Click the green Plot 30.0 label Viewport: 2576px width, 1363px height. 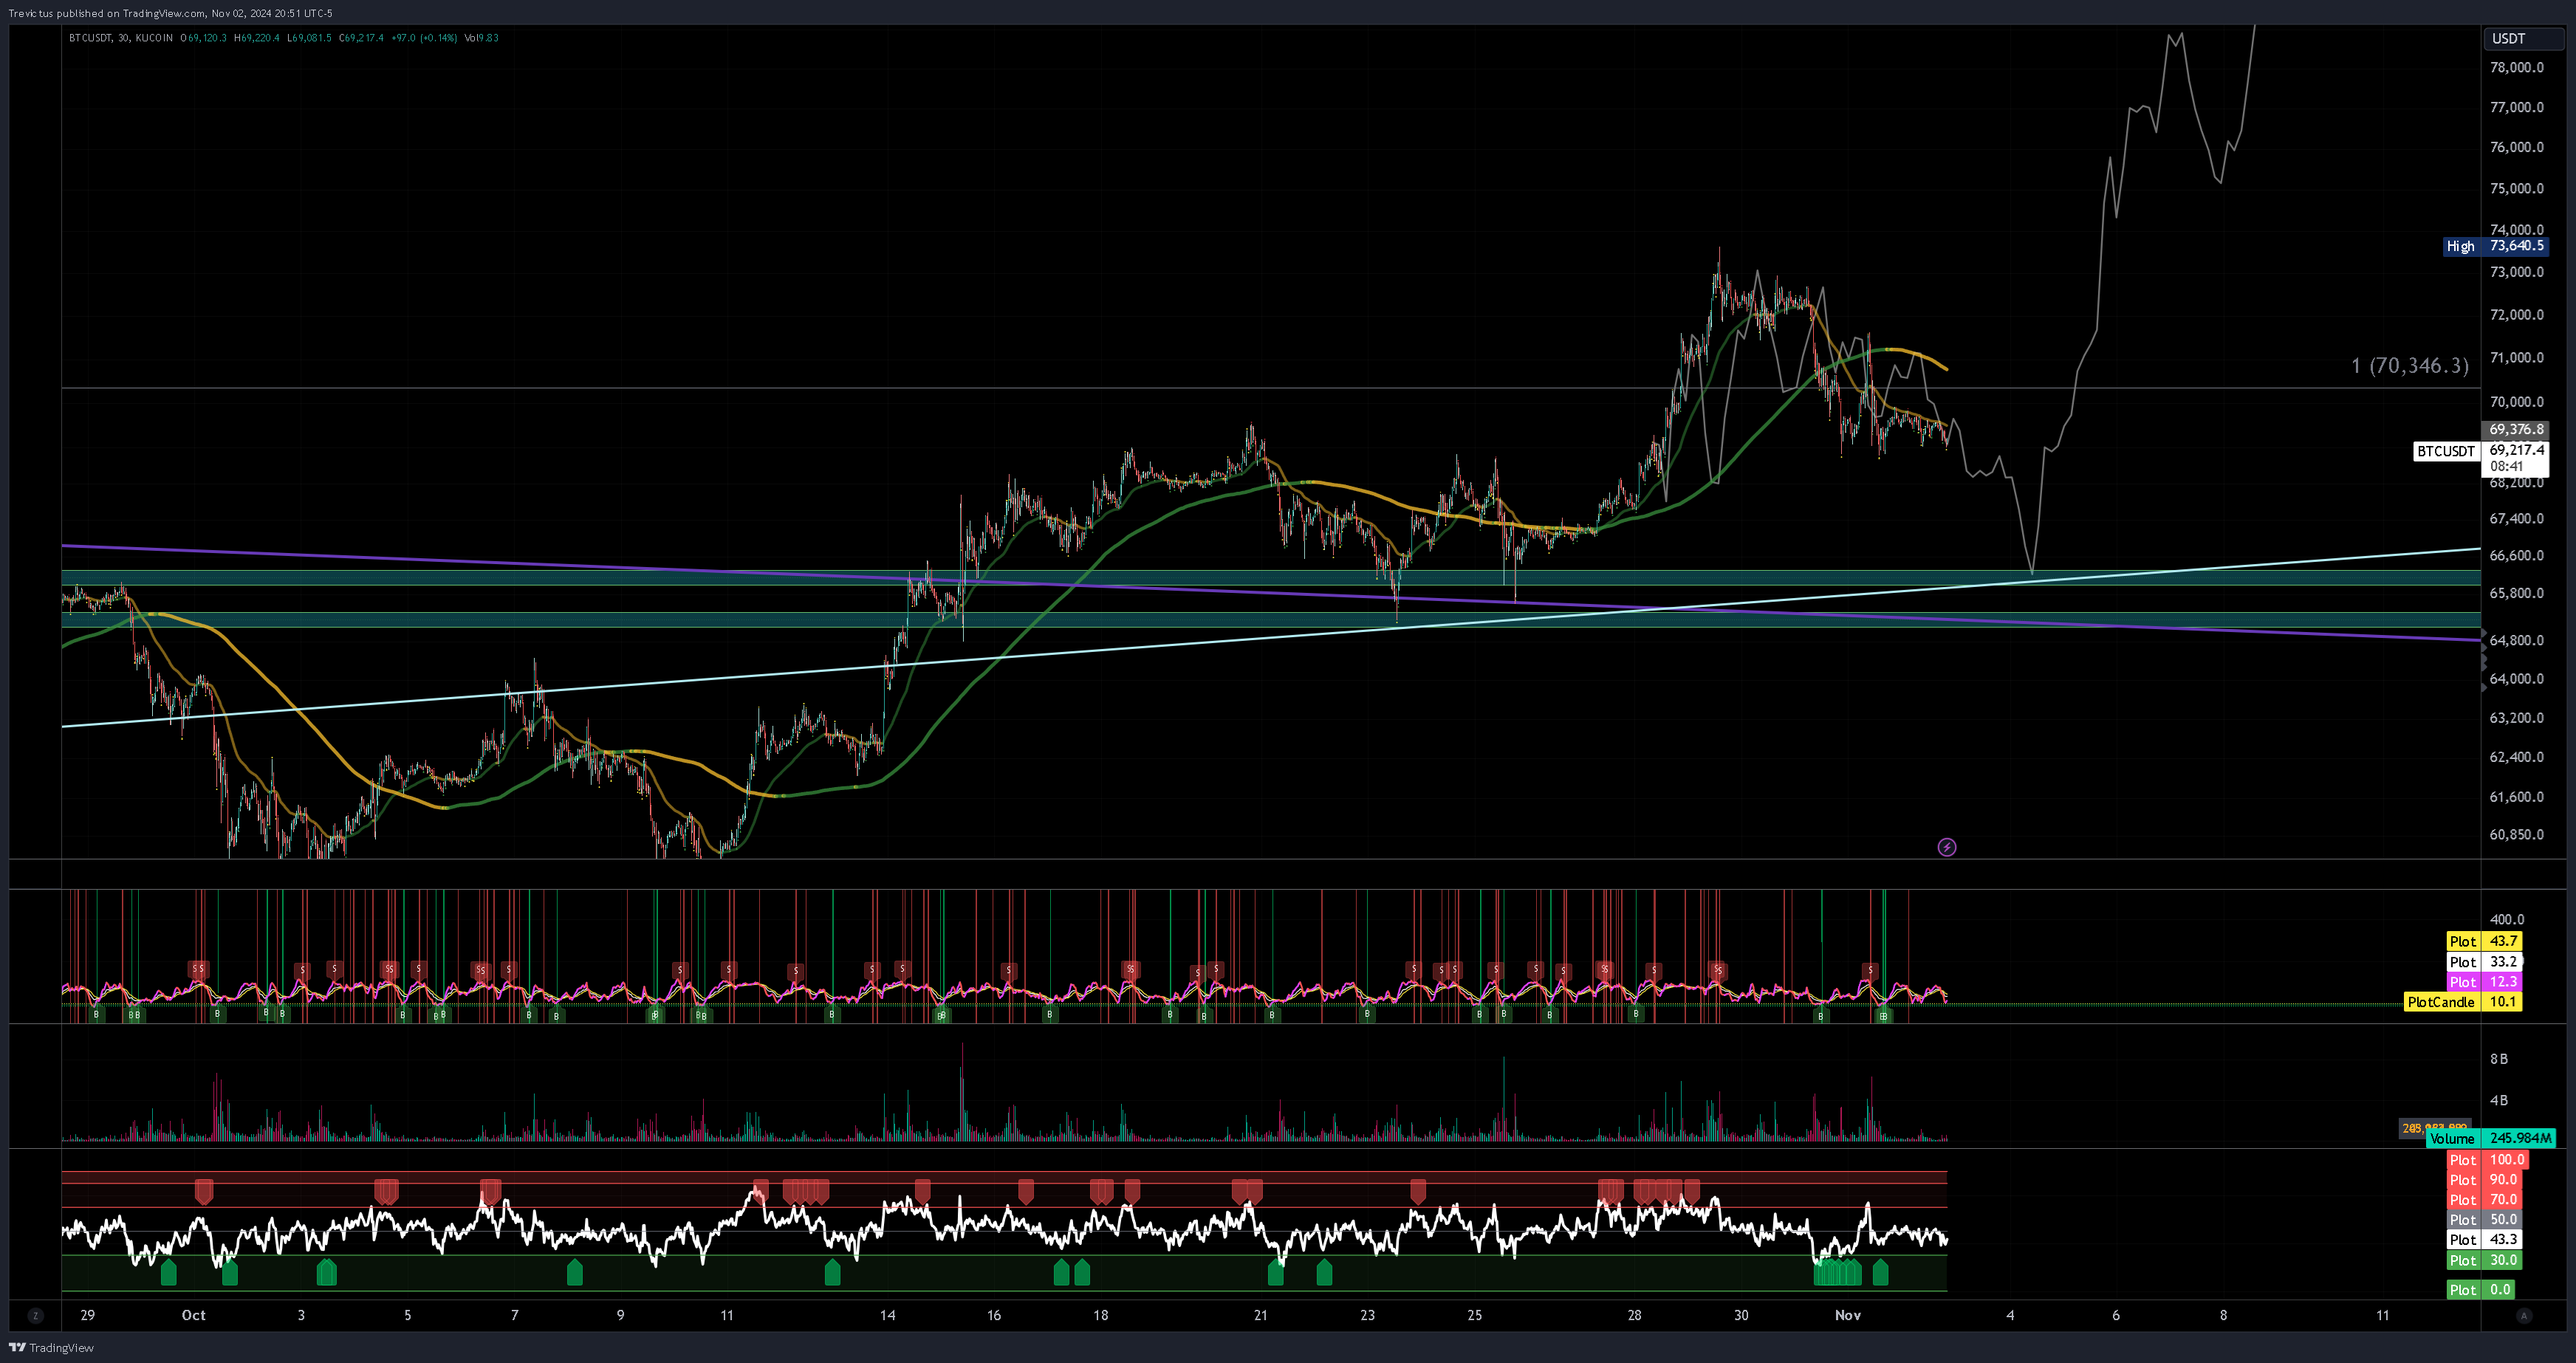tap(2484, 1260)
